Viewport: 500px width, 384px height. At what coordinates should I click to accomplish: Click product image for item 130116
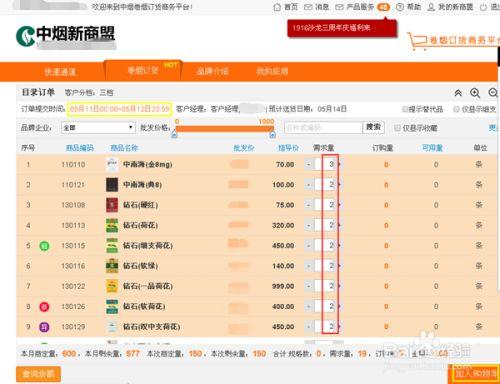pyautogui.click(x=112, y=266)
